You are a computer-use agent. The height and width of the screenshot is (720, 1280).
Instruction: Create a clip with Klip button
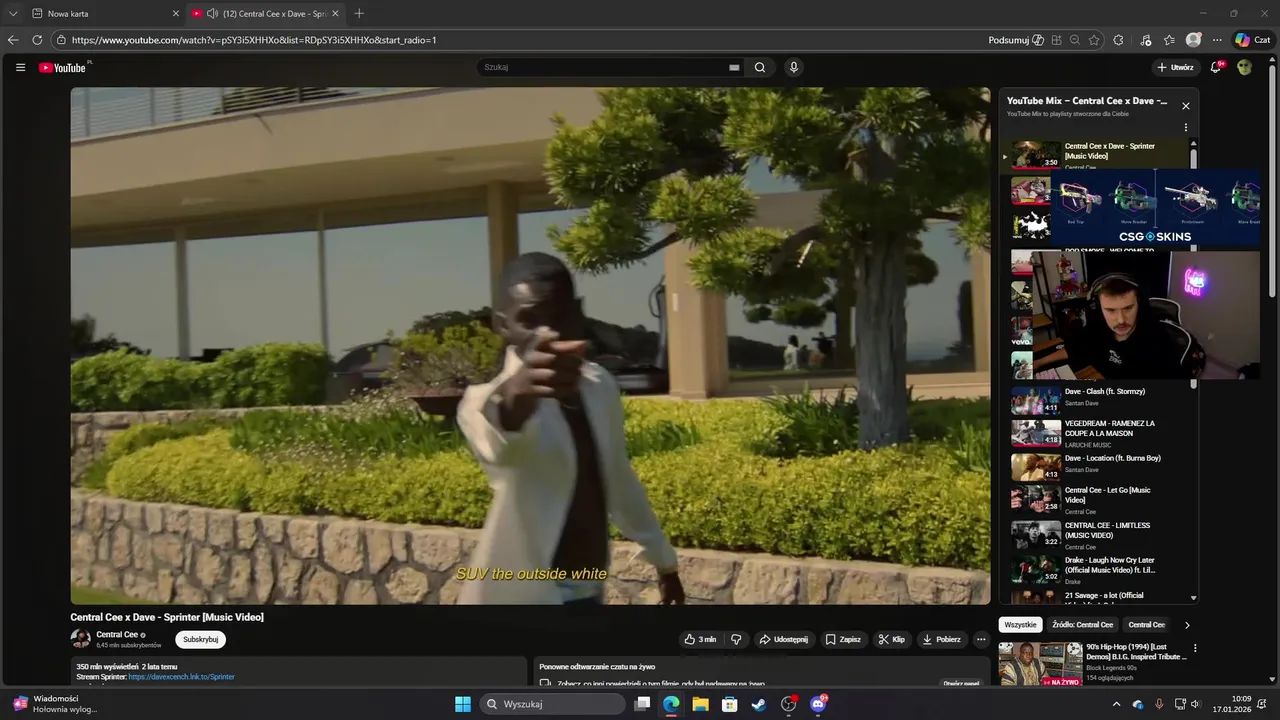(x=891, y=639)
